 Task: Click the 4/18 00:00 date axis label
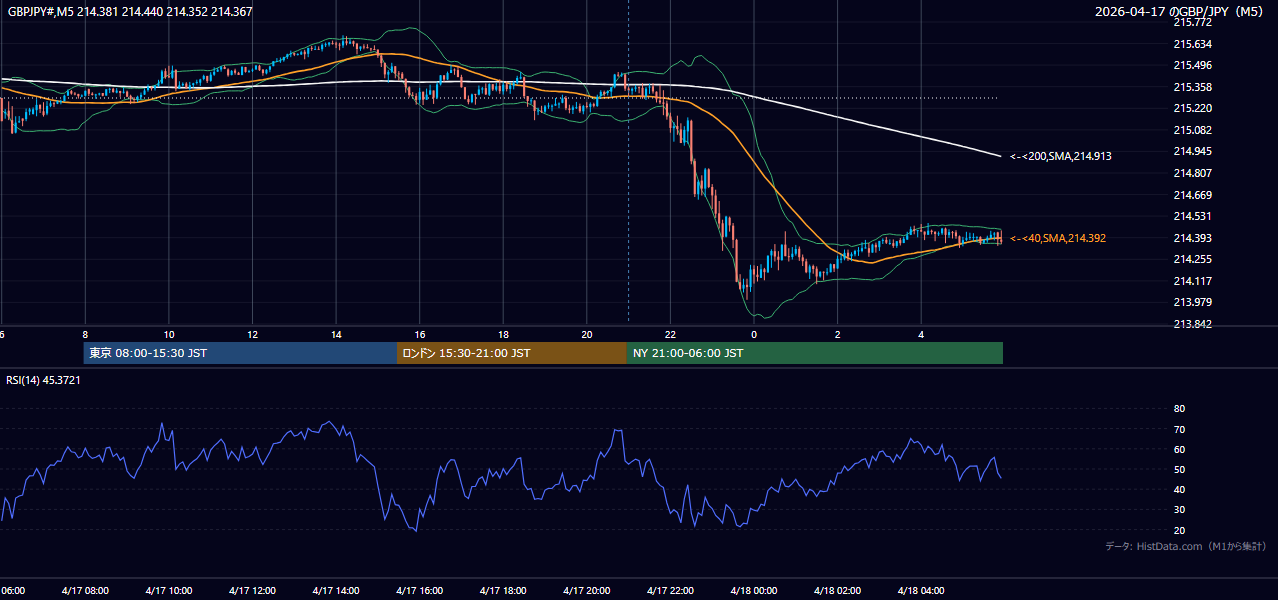pyautogui.click(x=754, y=591)
